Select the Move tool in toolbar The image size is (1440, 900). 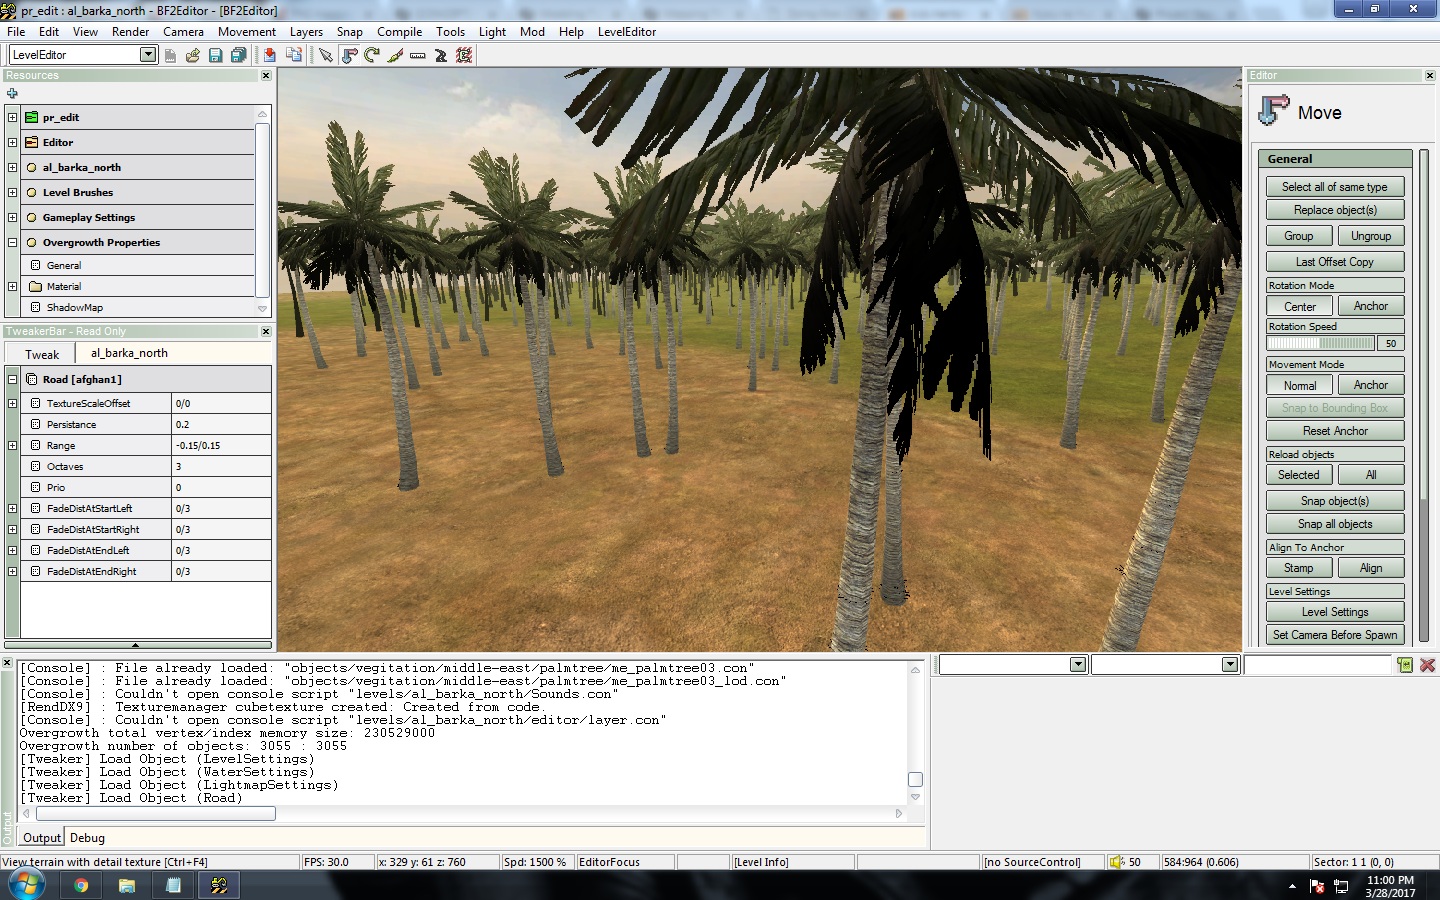point(349,55)
